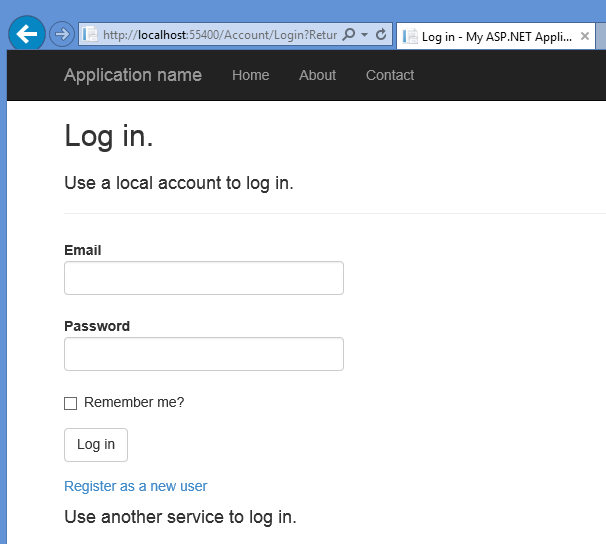The width and height of the screenshot is (606, 544).
Task: Follow the 'Register as a new user' link
Action: click(135, 486)
